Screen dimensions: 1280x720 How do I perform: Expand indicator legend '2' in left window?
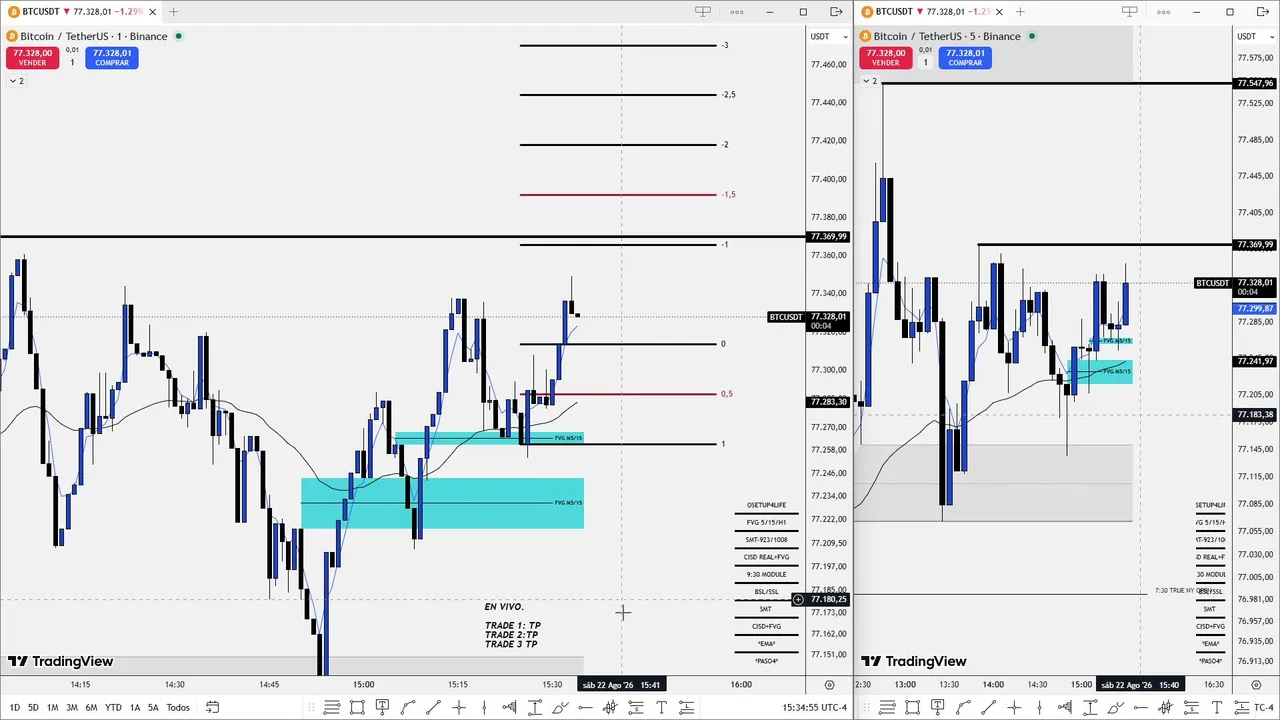click(16, 81)
